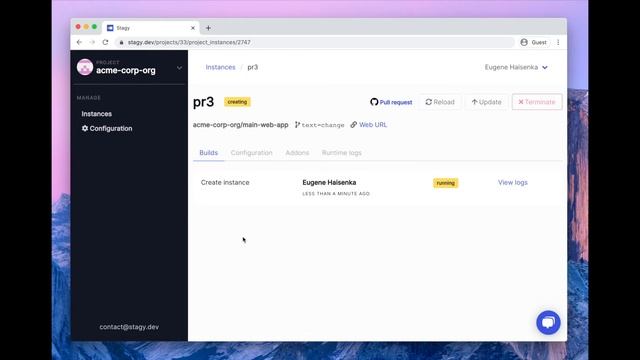640x360 pixels.
Task: Open Instances in the sidebar
Action: tap(96, 114)
